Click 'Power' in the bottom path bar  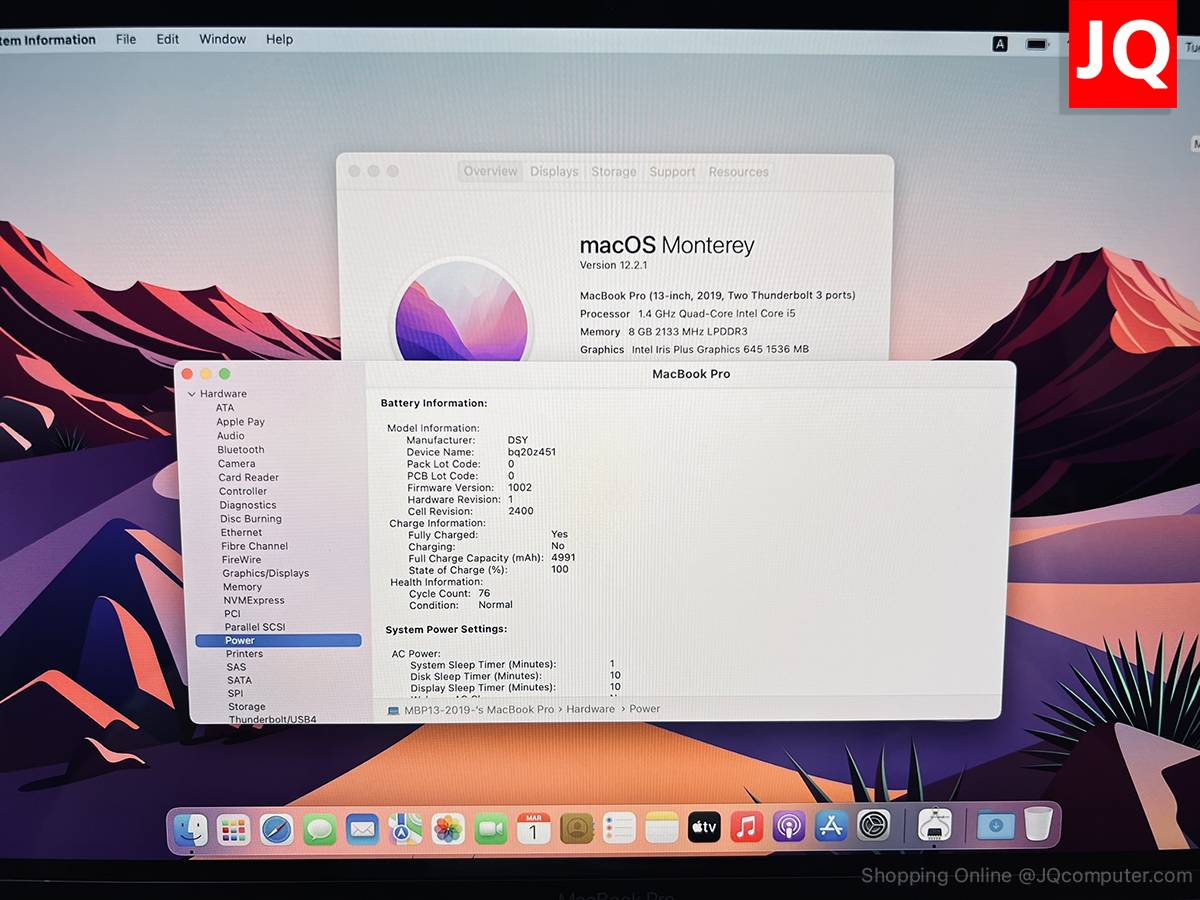[x=645, y=709]
